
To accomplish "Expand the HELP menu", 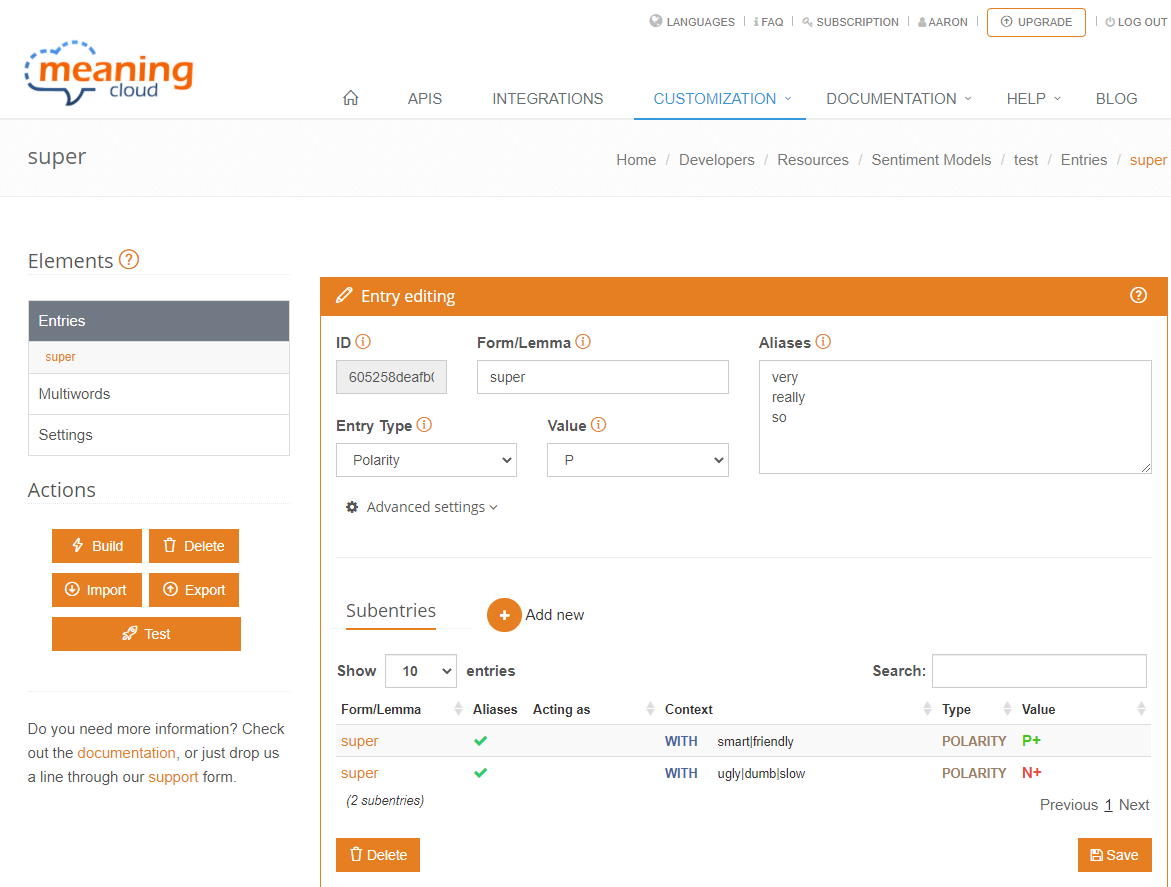I will [x=1034, y=99].
